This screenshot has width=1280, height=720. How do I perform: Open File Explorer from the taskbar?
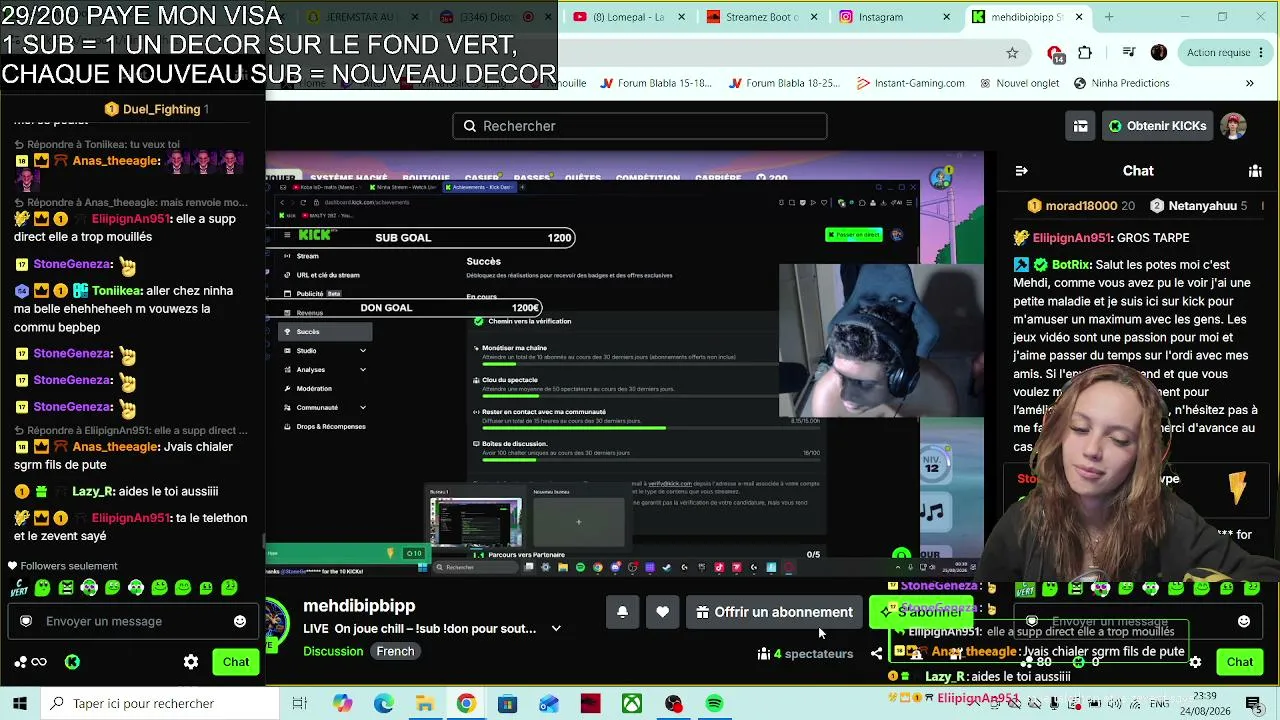[425, 704]
